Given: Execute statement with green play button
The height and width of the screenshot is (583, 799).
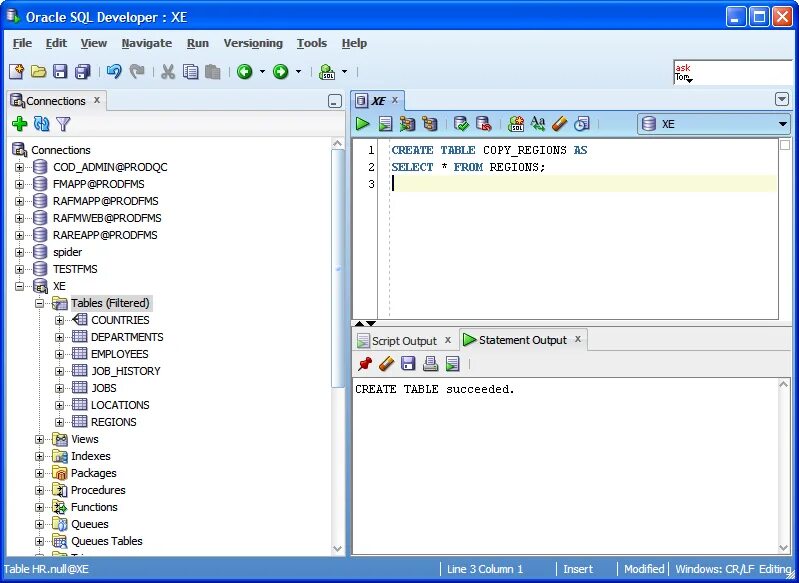Looking at the screenshot, I should coord(363,124).
